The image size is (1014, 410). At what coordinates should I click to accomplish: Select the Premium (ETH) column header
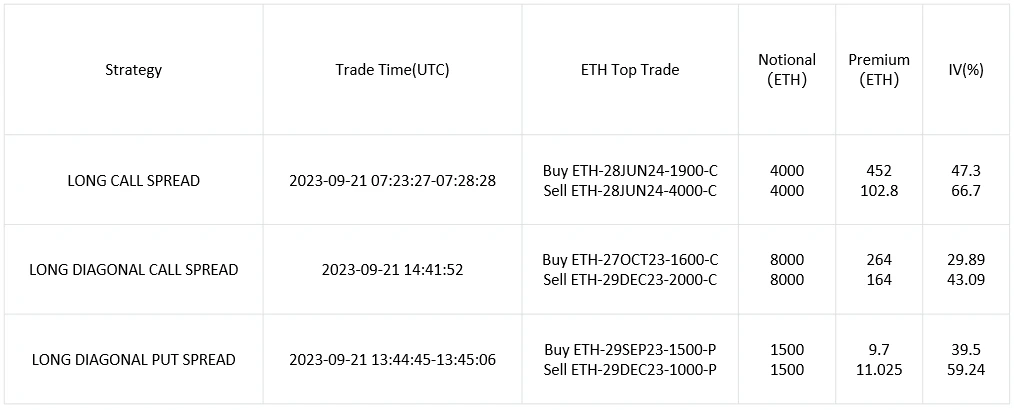(x=879, y=70)
